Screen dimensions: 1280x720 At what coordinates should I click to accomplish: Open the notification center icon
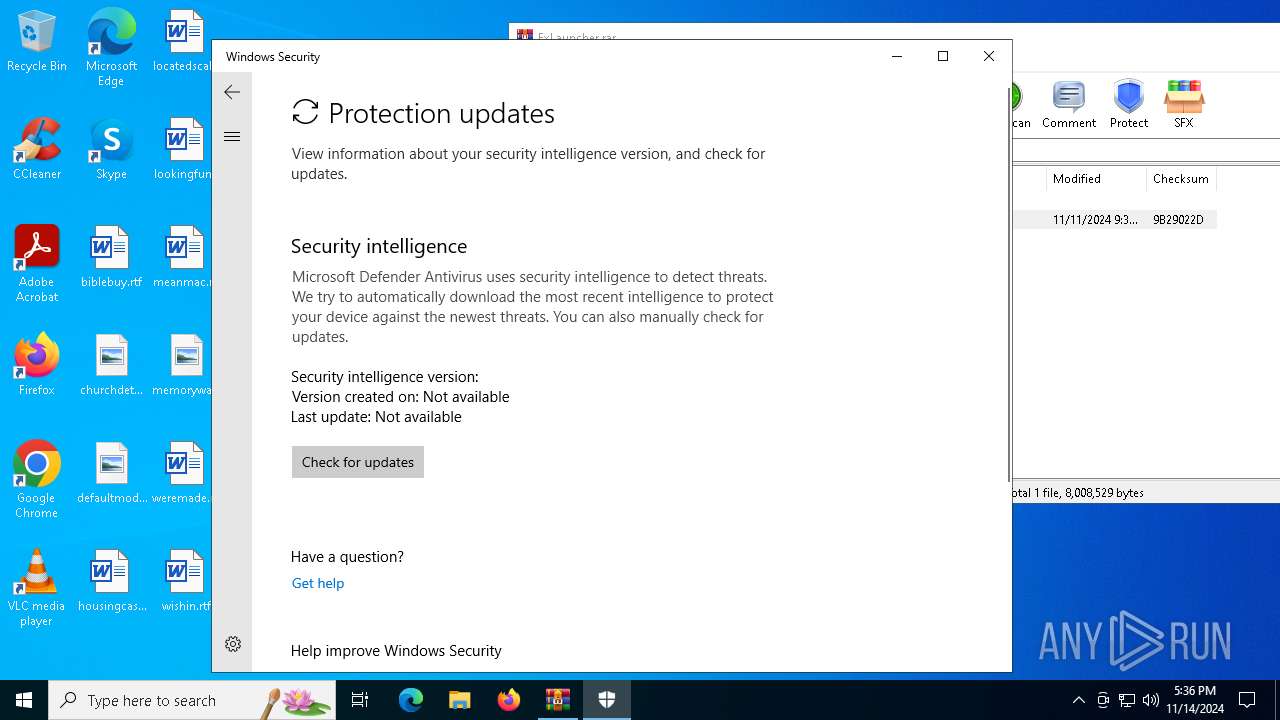(1247, 700)
